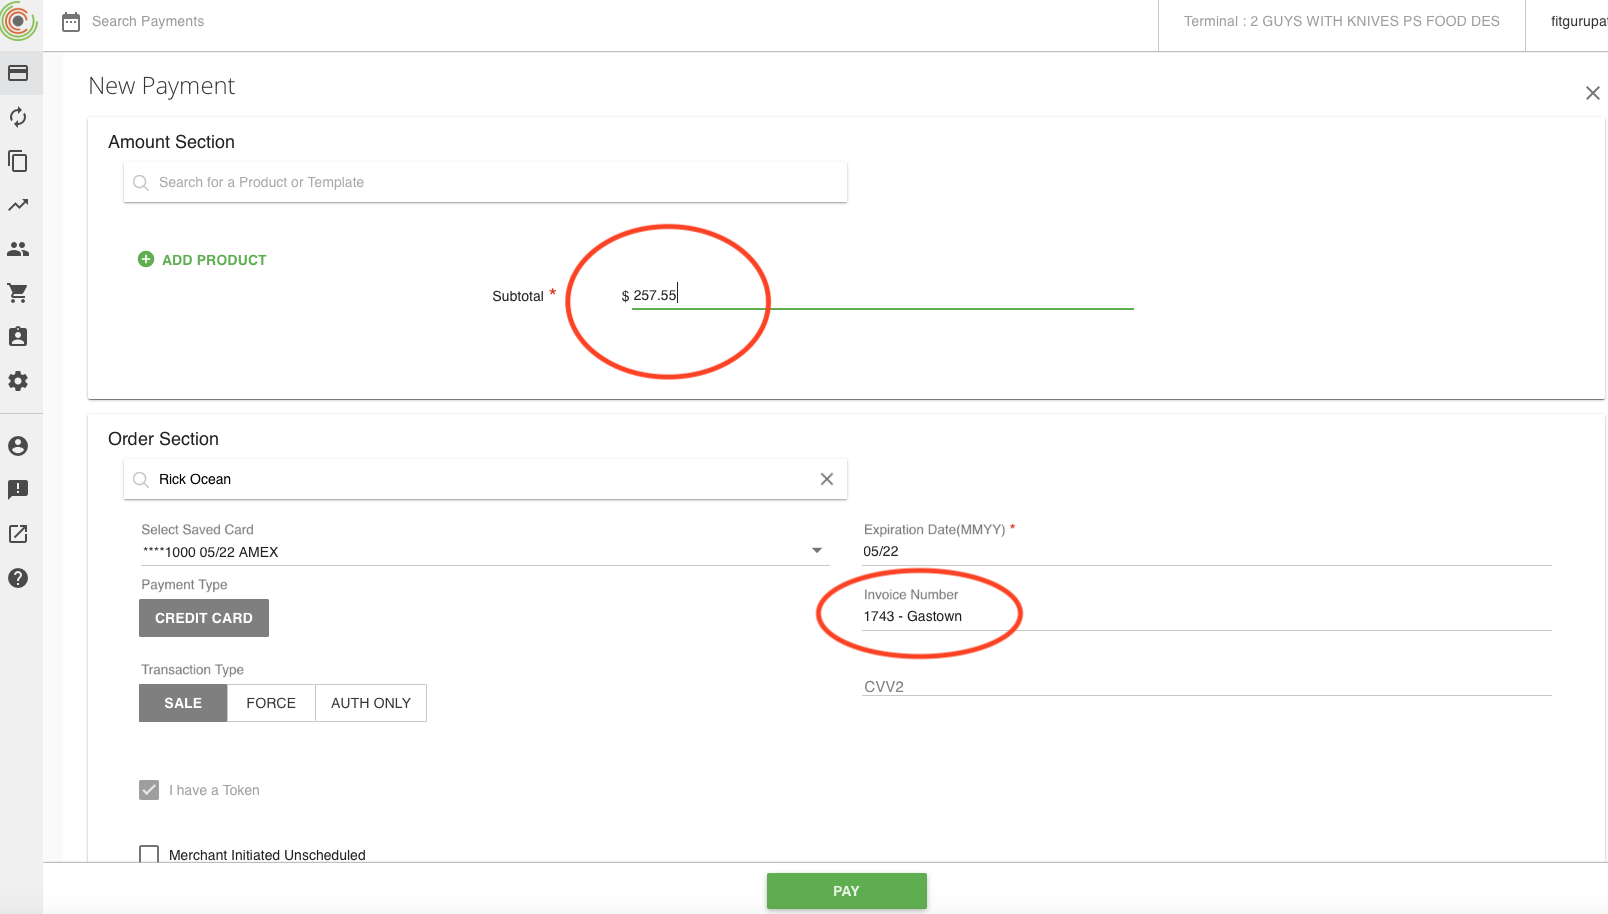Open the help question mark icon
This screenshot has height=914, width=1608.
[x=18, y=578]
